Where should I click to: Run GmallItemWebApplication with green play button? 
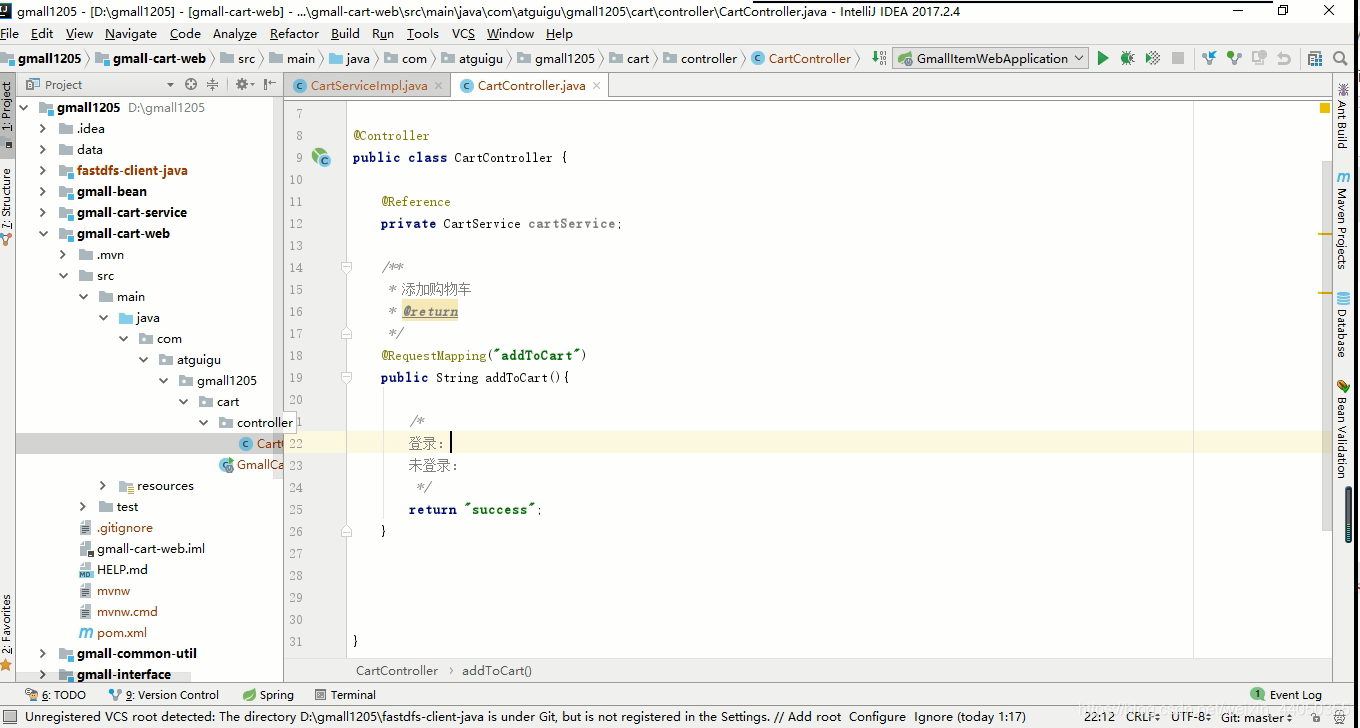(x=1103, y=58)
